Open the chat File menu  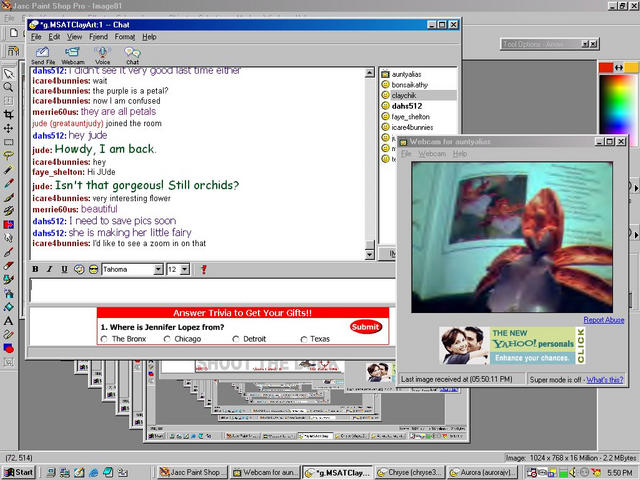pyautogui.click(x=36, y=37)
